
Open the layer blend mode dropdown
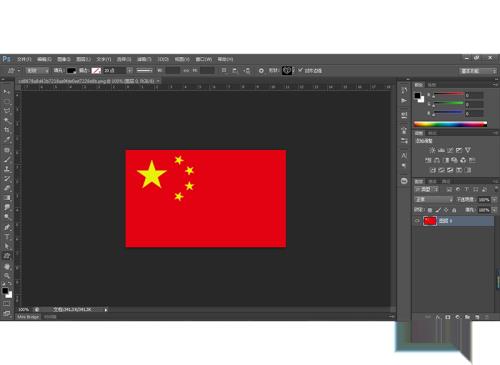coord(434,199)
